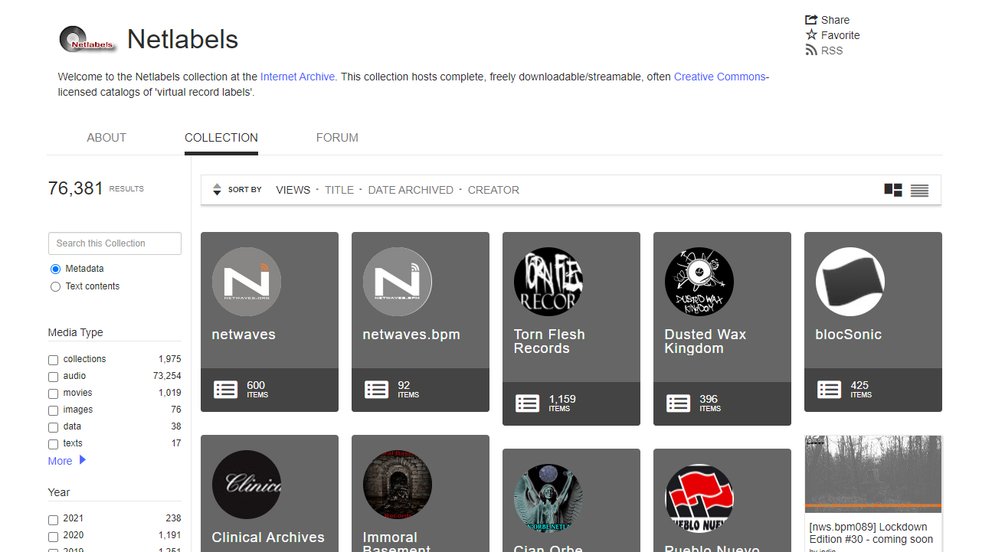The width and height of the screenshot is (992, 552).
Task: Click the Share icon
Action: (x=811, y=20)
